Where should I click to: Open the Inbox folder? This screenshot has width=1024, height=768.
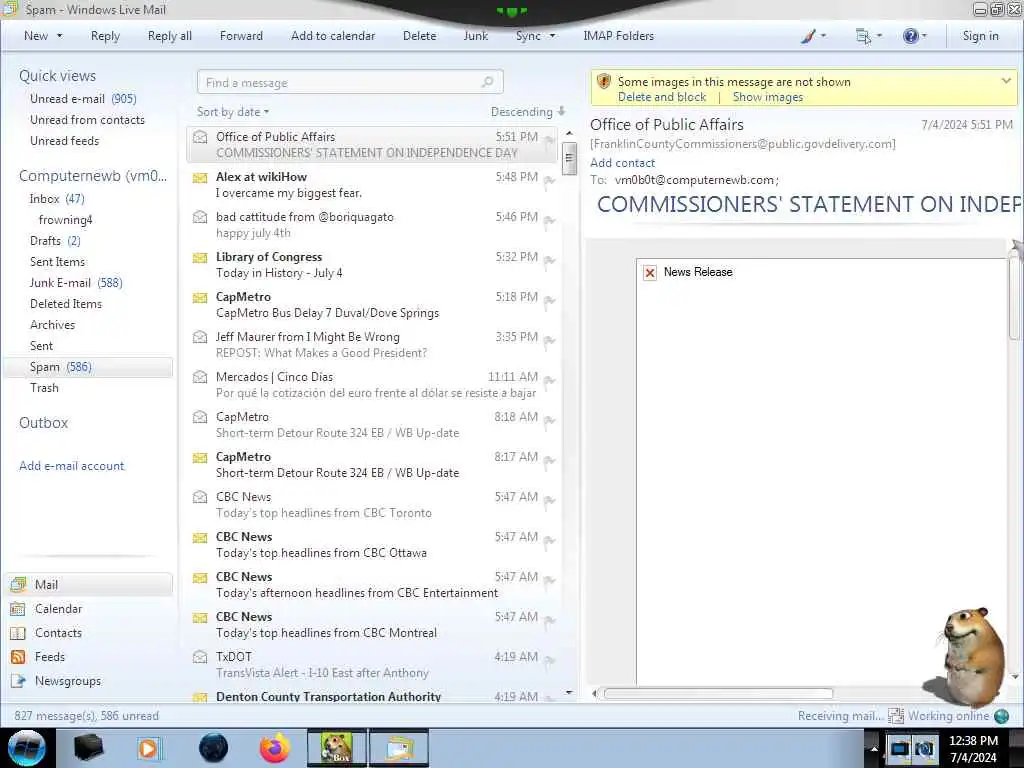click(x=57, y=199)
